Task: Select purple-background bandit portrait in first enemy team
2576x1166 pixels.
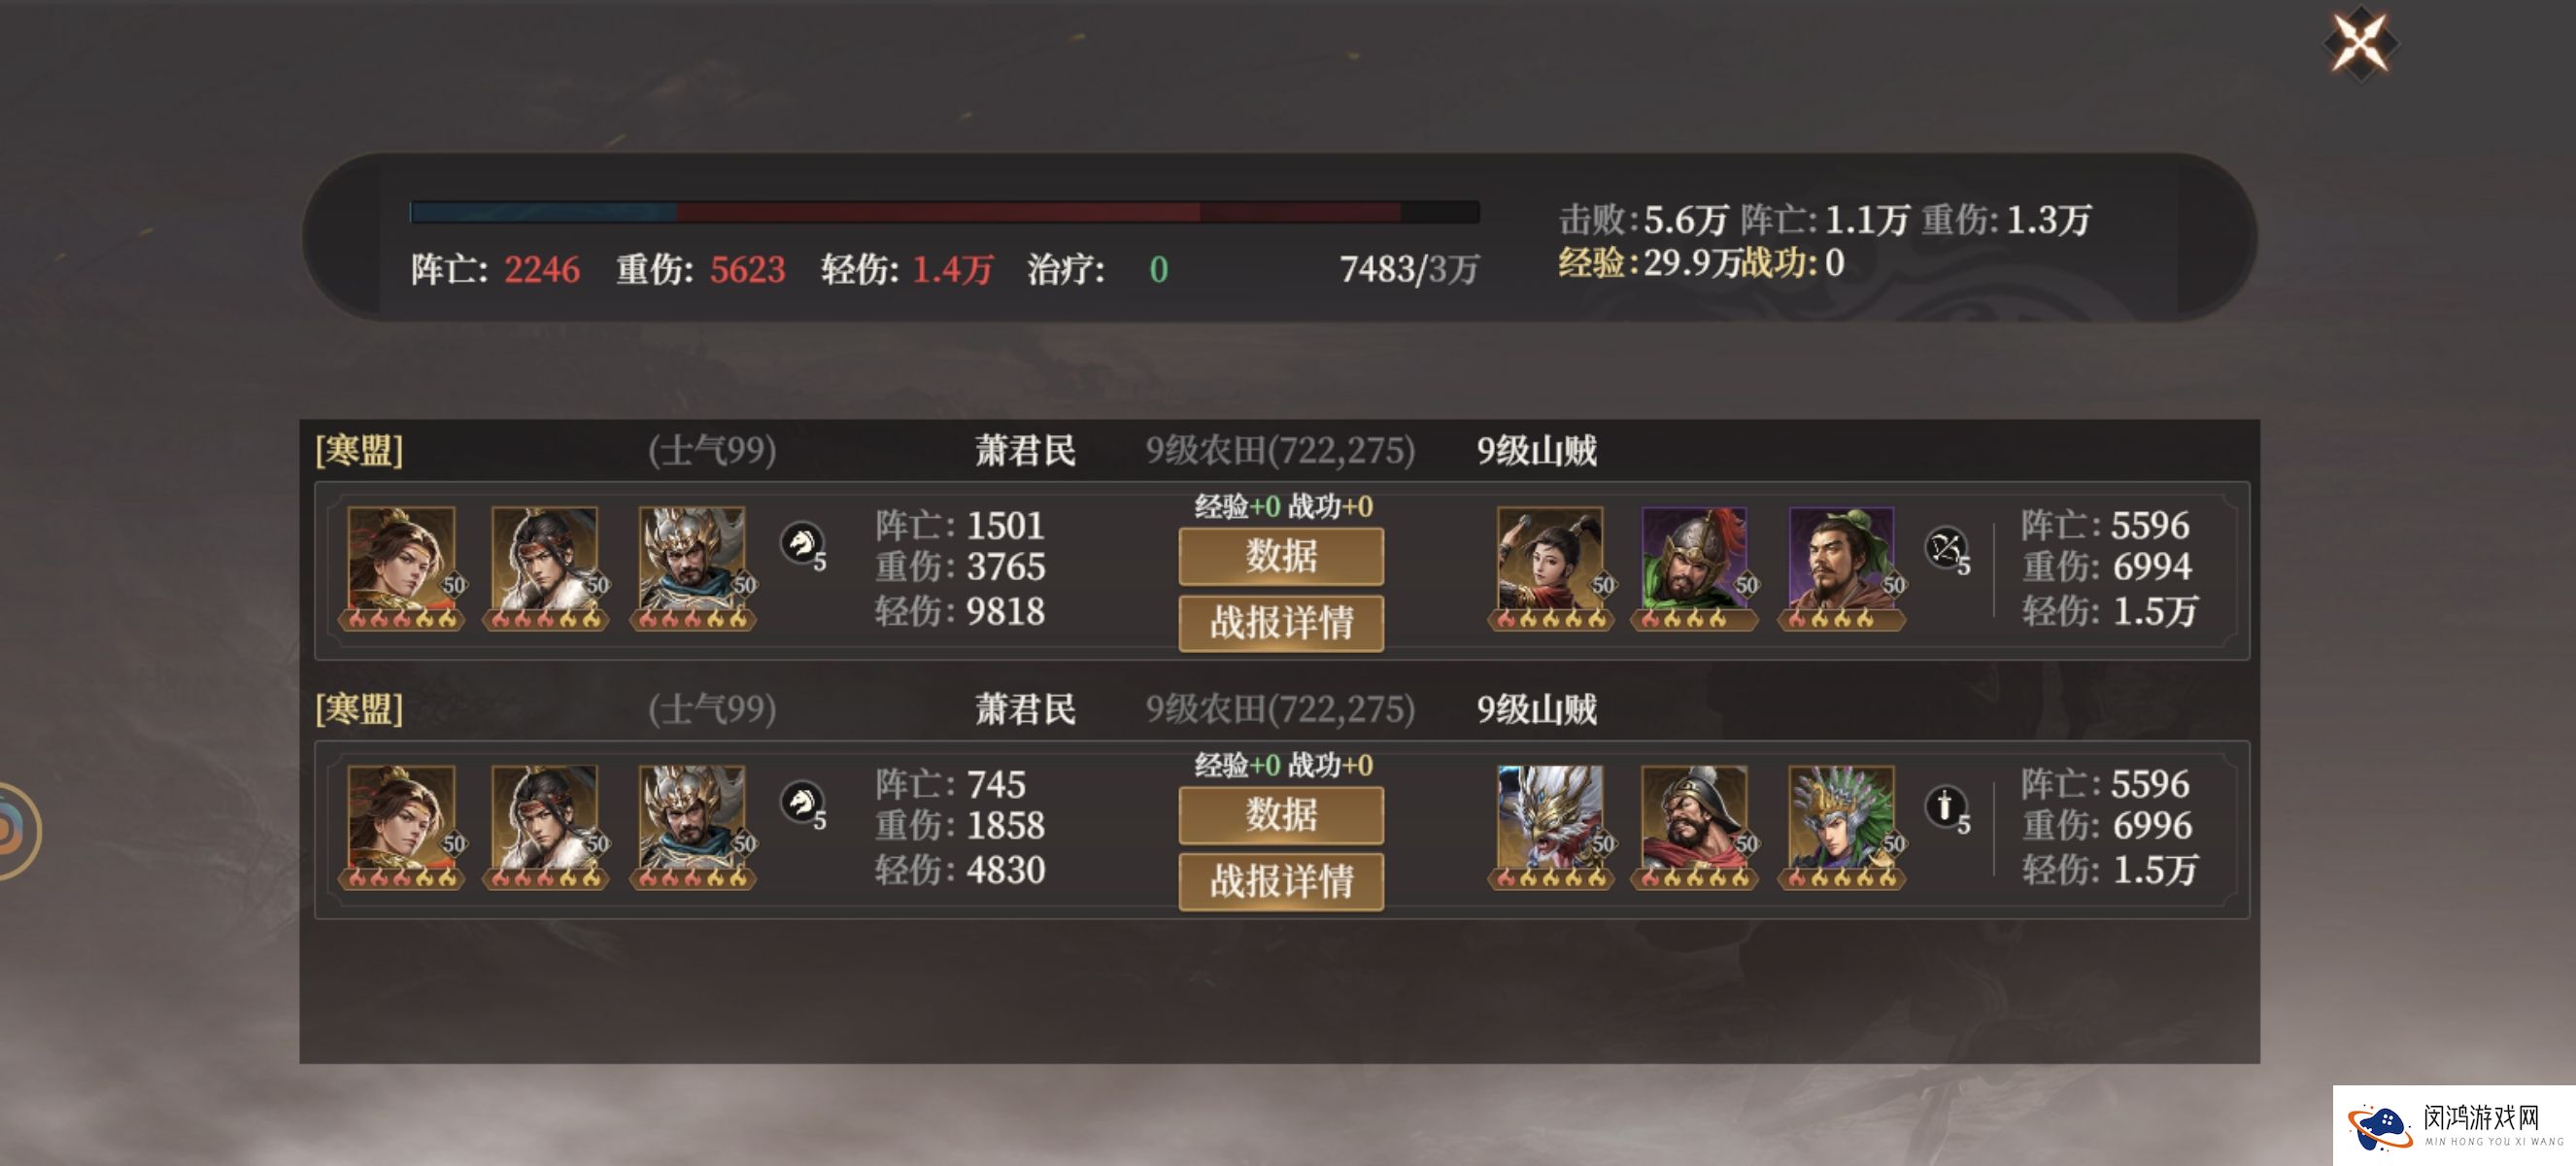Action: click(1842, 568)
